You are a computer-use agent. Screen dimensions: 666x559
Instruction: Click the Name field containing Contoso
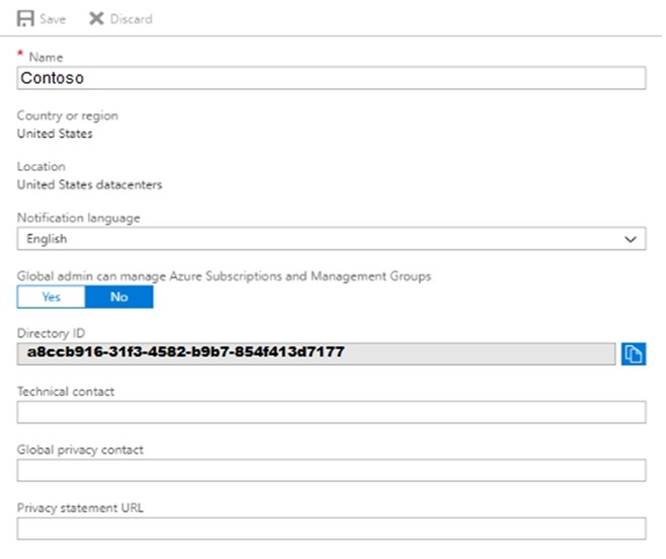[x=331, y=78]
